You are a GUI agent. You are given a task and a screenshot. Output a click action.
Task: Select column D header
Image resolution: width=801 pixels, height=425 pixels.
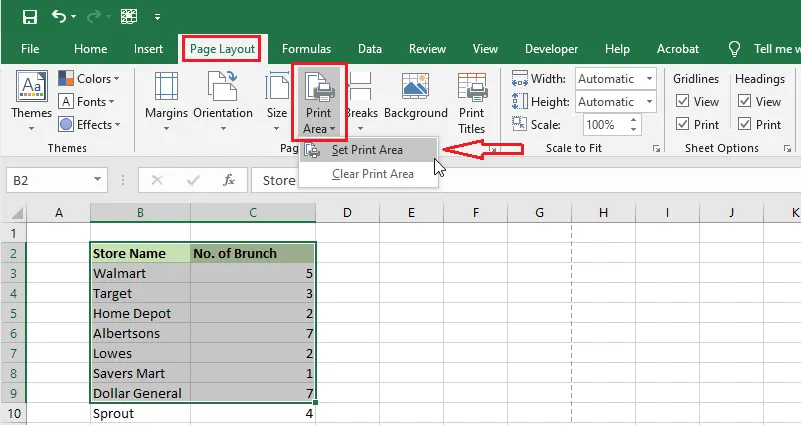(x=347, y=213)
